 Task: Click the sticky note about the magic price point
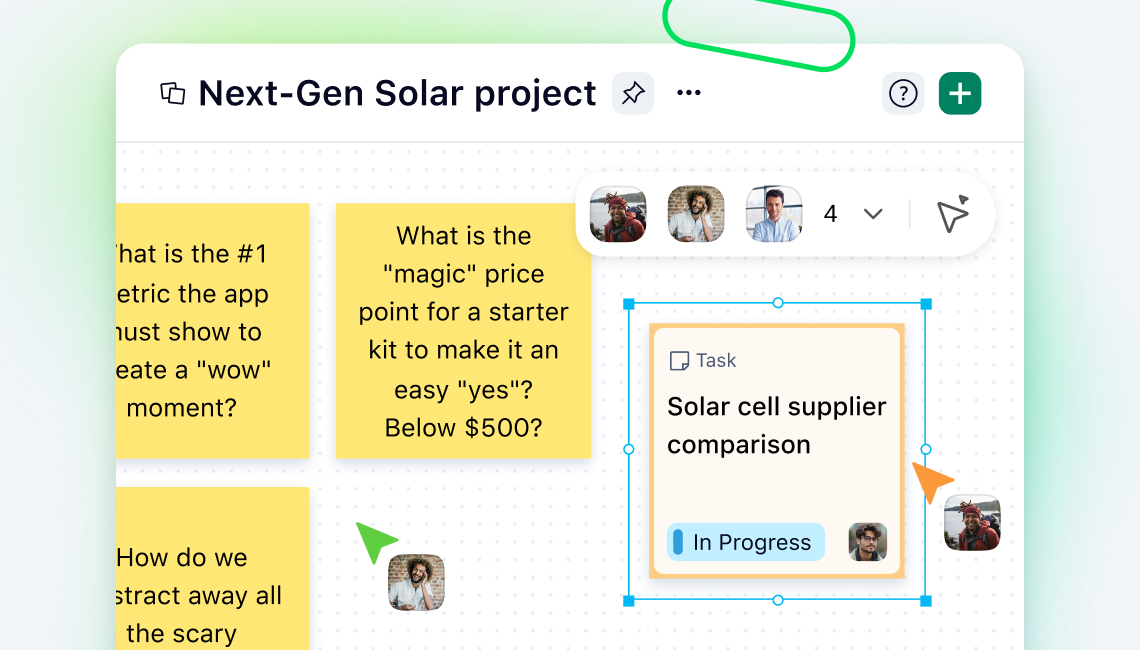tap(462, 332)
